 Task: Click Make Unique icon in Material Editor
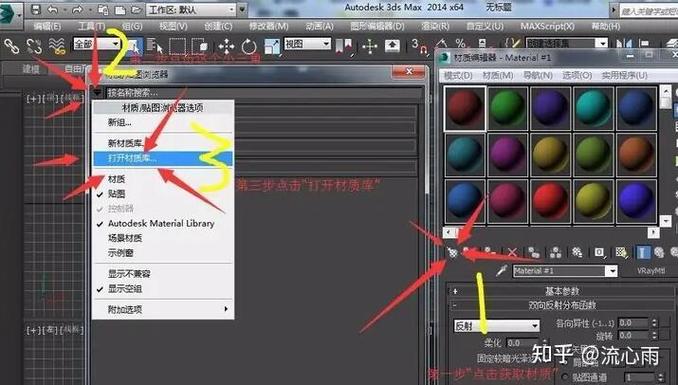(556, 252)
